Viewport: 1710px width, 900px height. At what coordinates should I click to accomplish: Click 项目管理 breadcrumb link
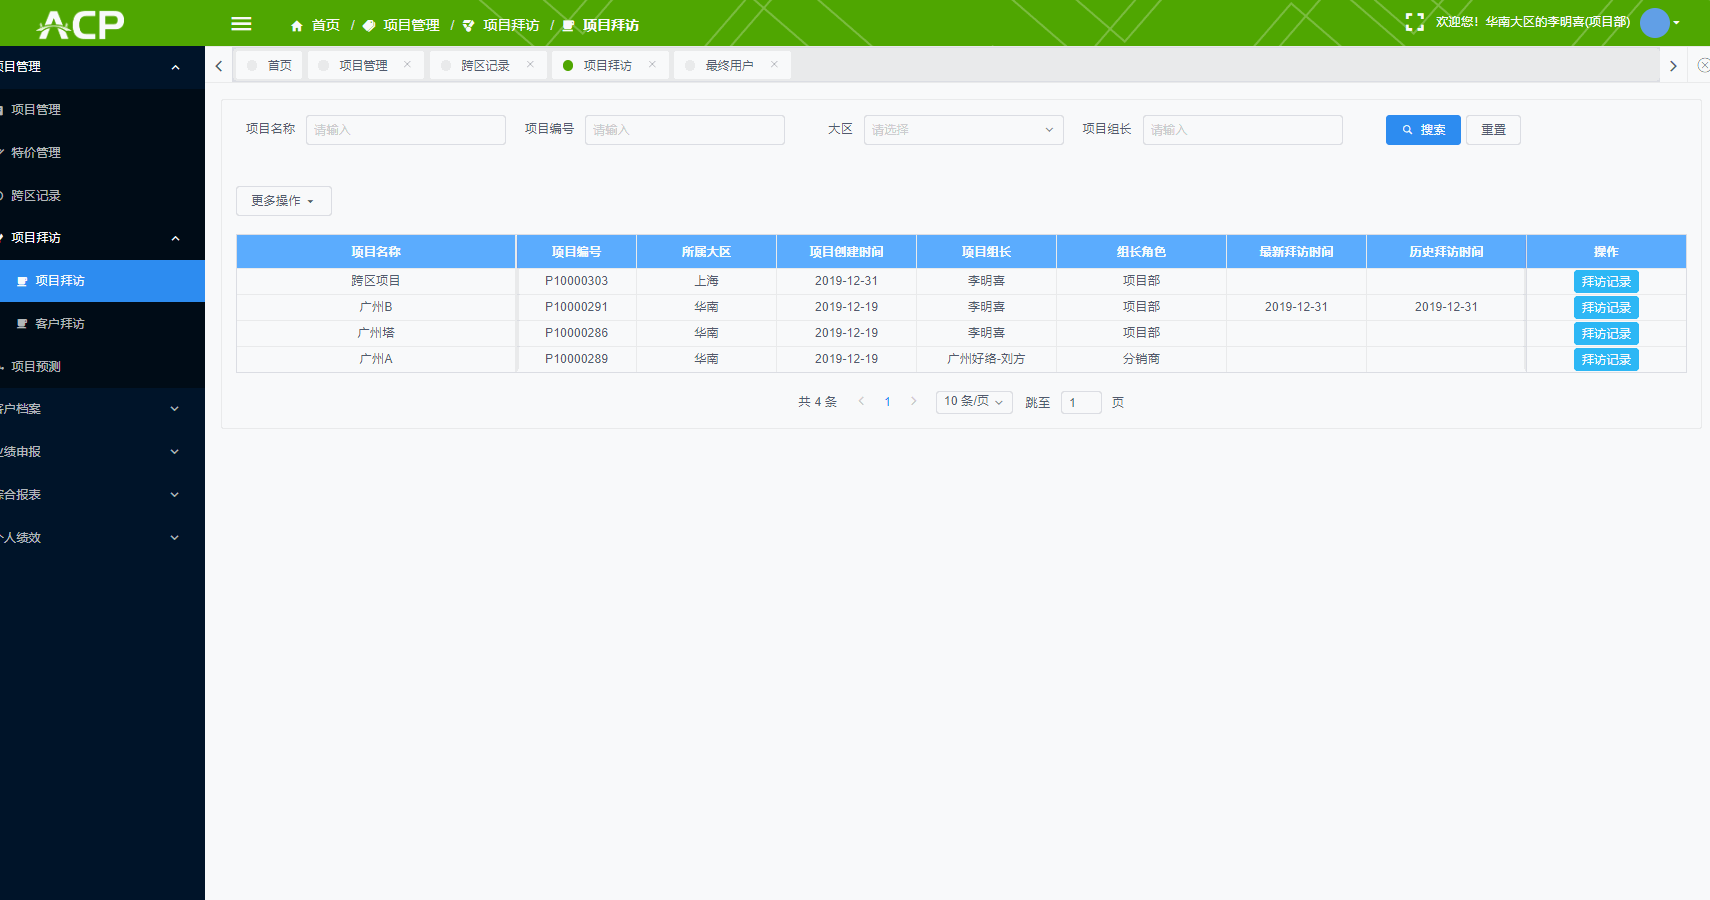(411, 26)
